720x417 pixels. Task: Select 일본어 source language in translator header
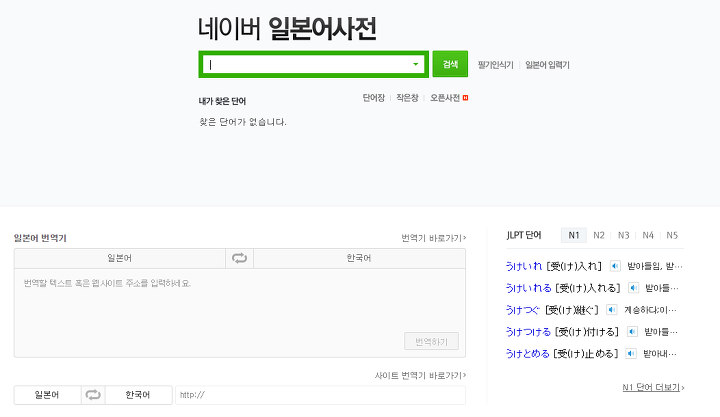(120, 258)
